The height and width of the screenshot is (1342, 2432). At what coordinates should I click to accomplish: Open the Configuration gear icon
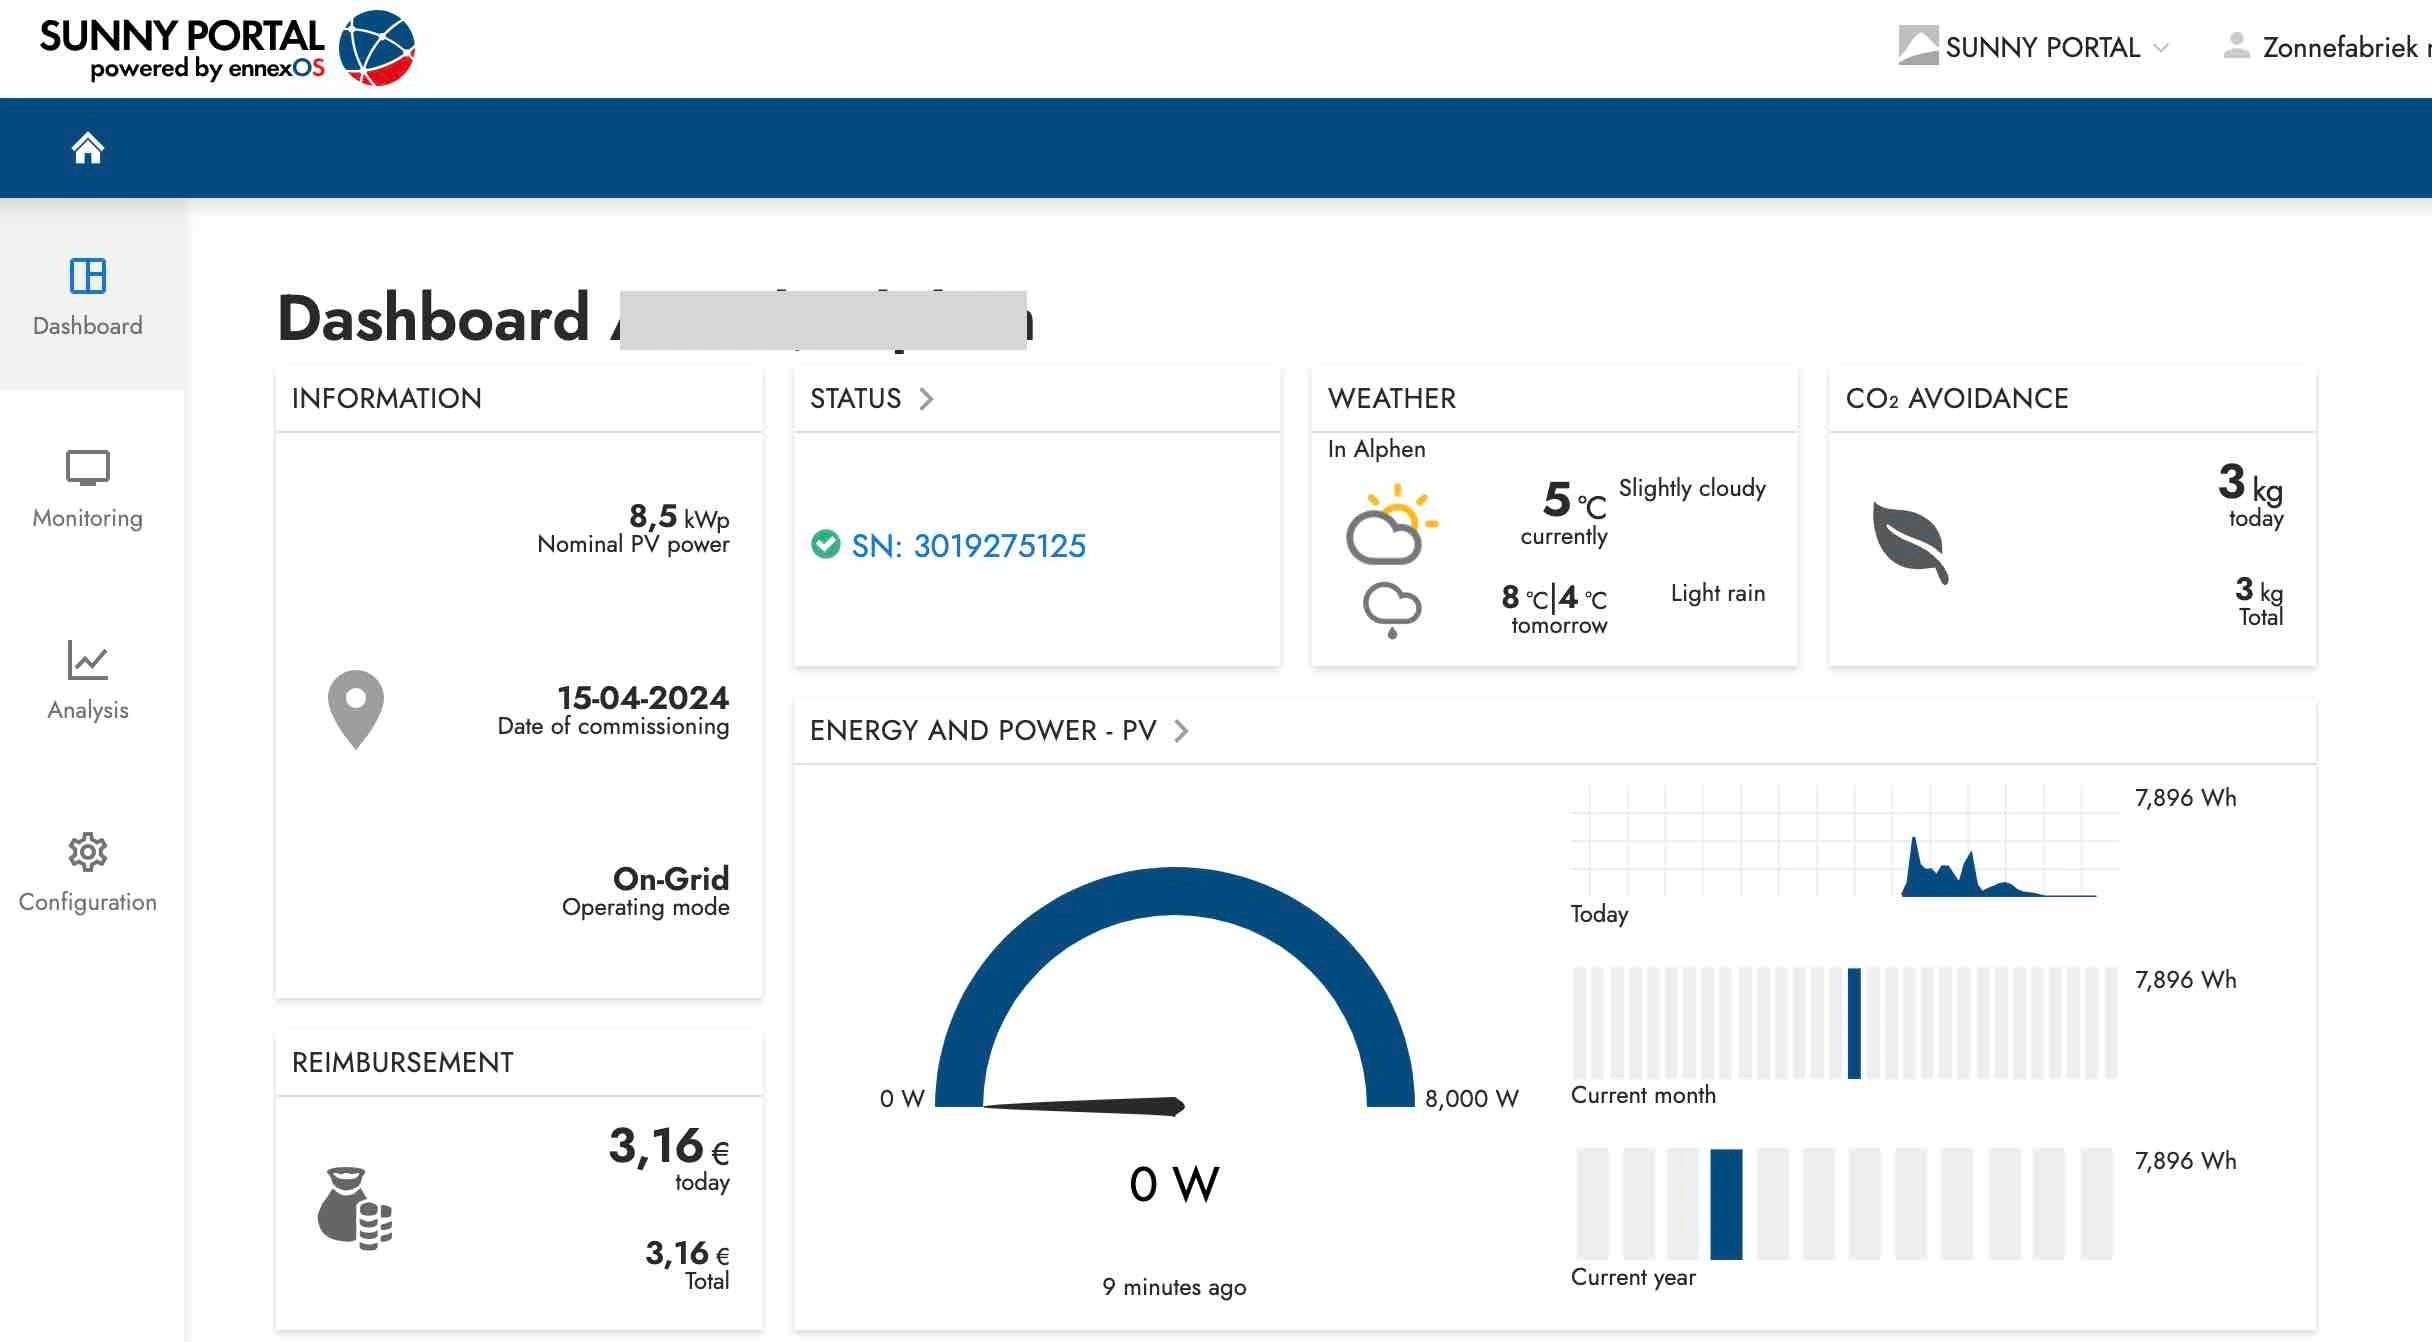pos(88,852)
